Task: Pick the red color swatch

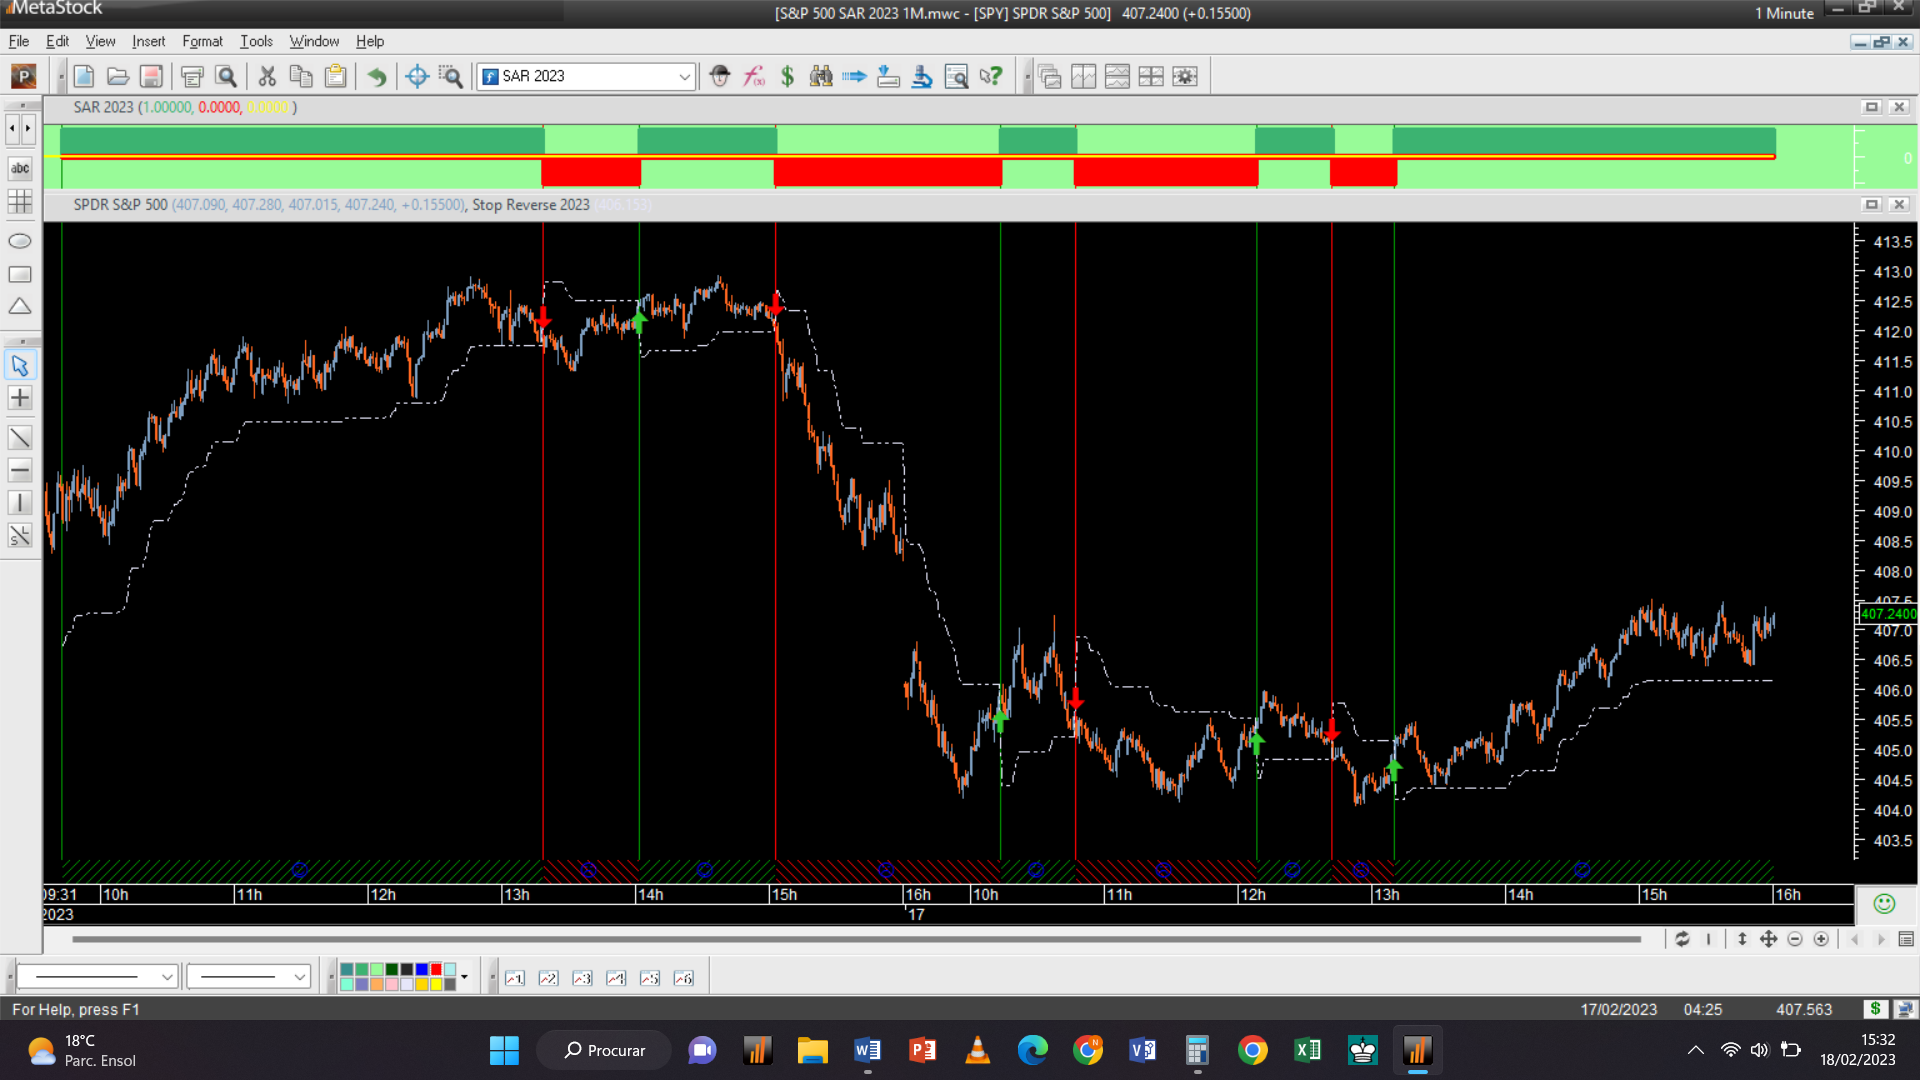Action: (x=436, y=969)
